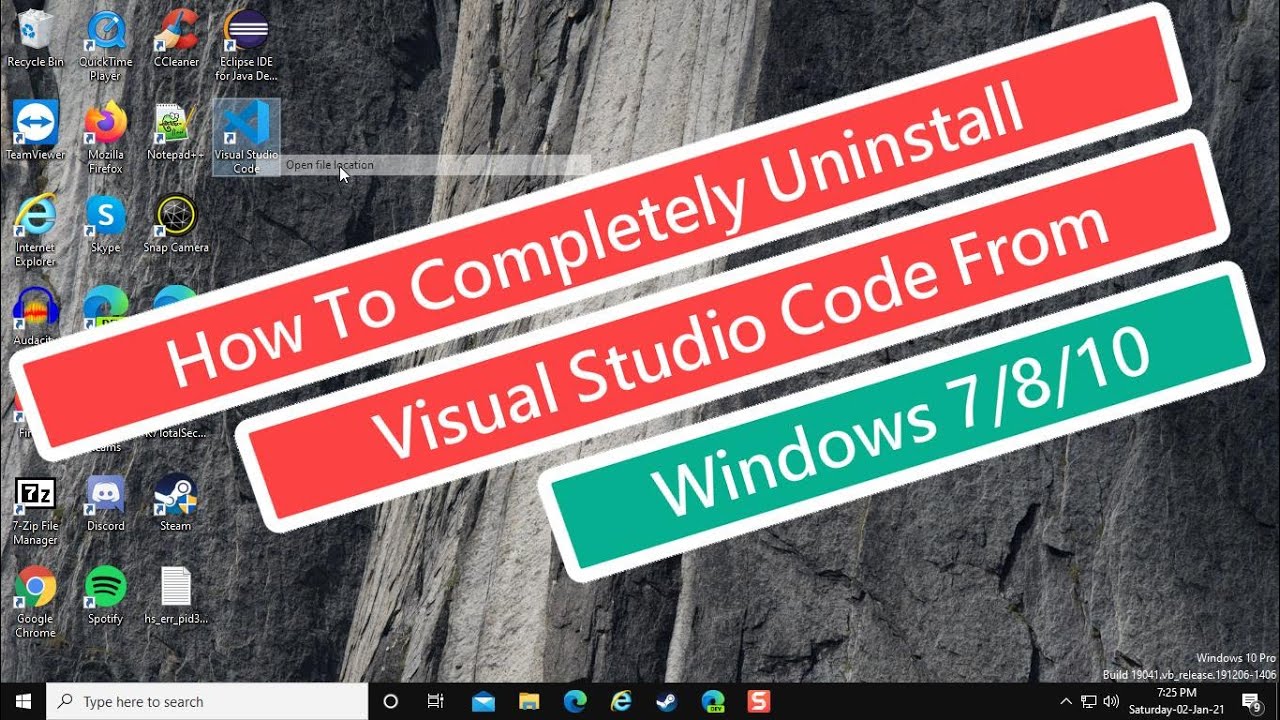Select the Discord desktop shortcut
Image resolution: width=1280 pixels, height=720 pixels.
pyautogui.click(x=105, y=504)
